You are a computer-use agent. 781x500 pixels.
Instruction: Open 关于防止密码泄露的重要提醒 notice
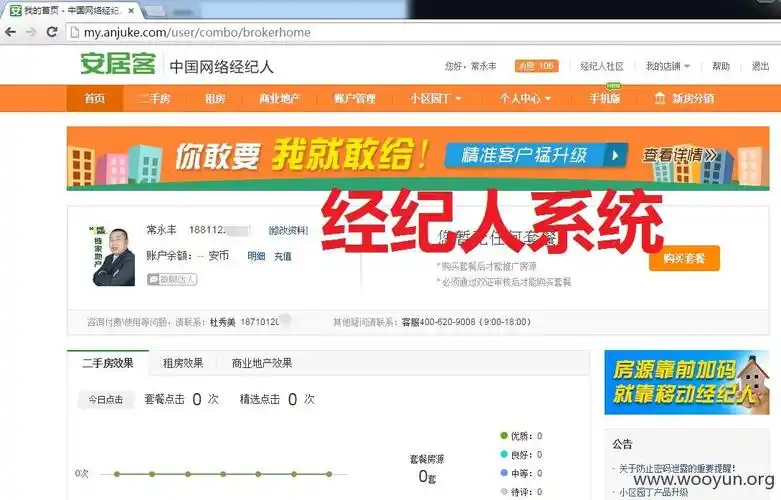coord(677,468)
